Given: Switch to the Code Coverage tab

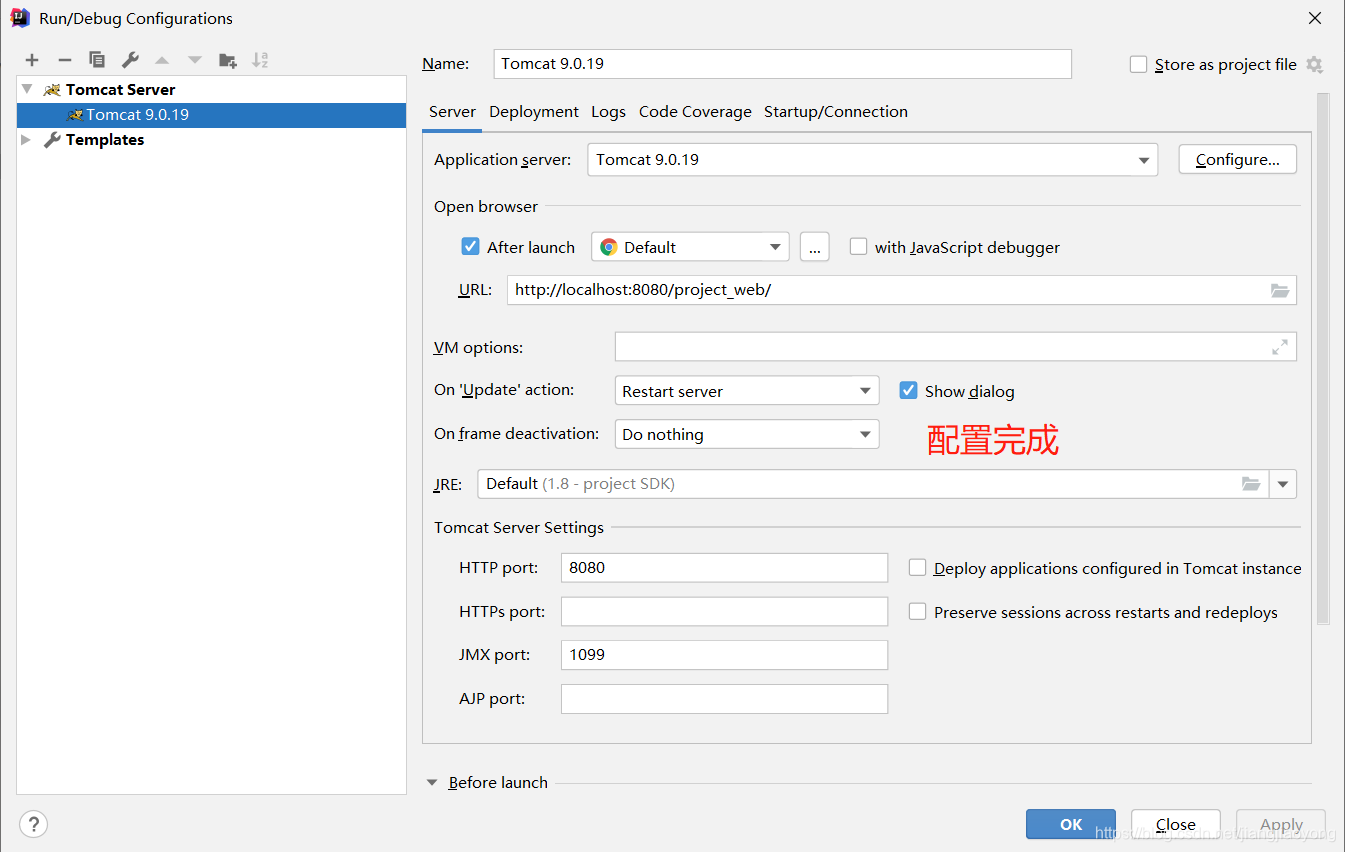Looking at the screenshot, I should 695,112.
